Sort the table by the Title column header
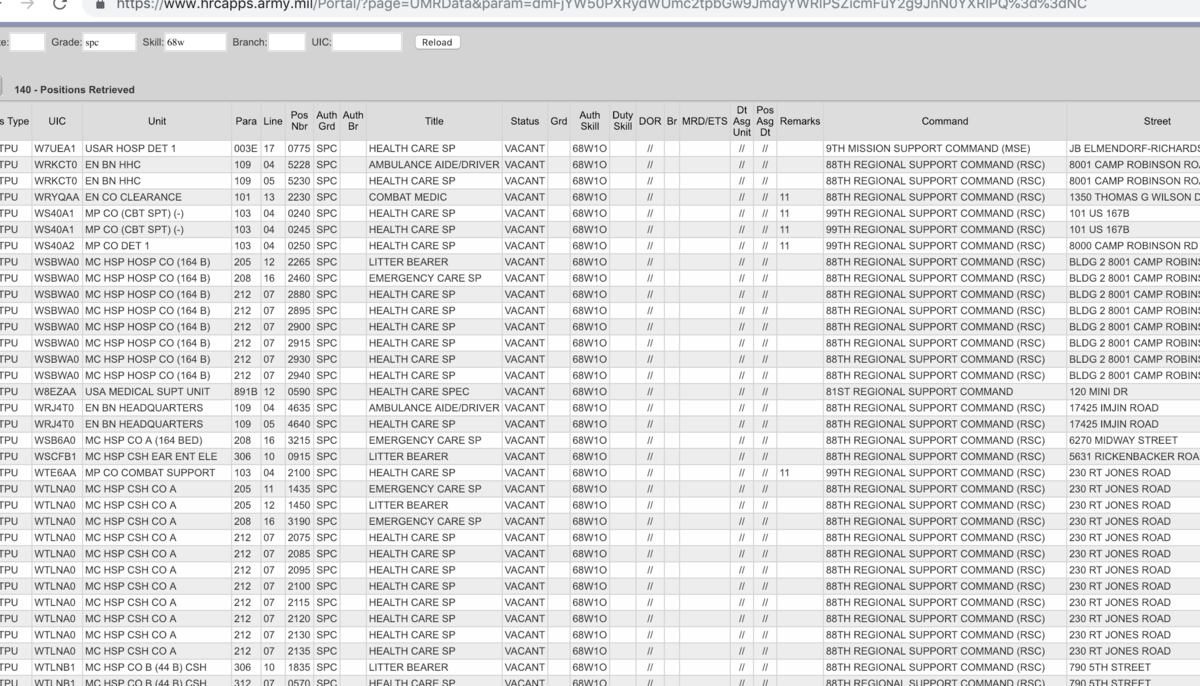This screenshot has width=1200, height=686. [433, 121]
